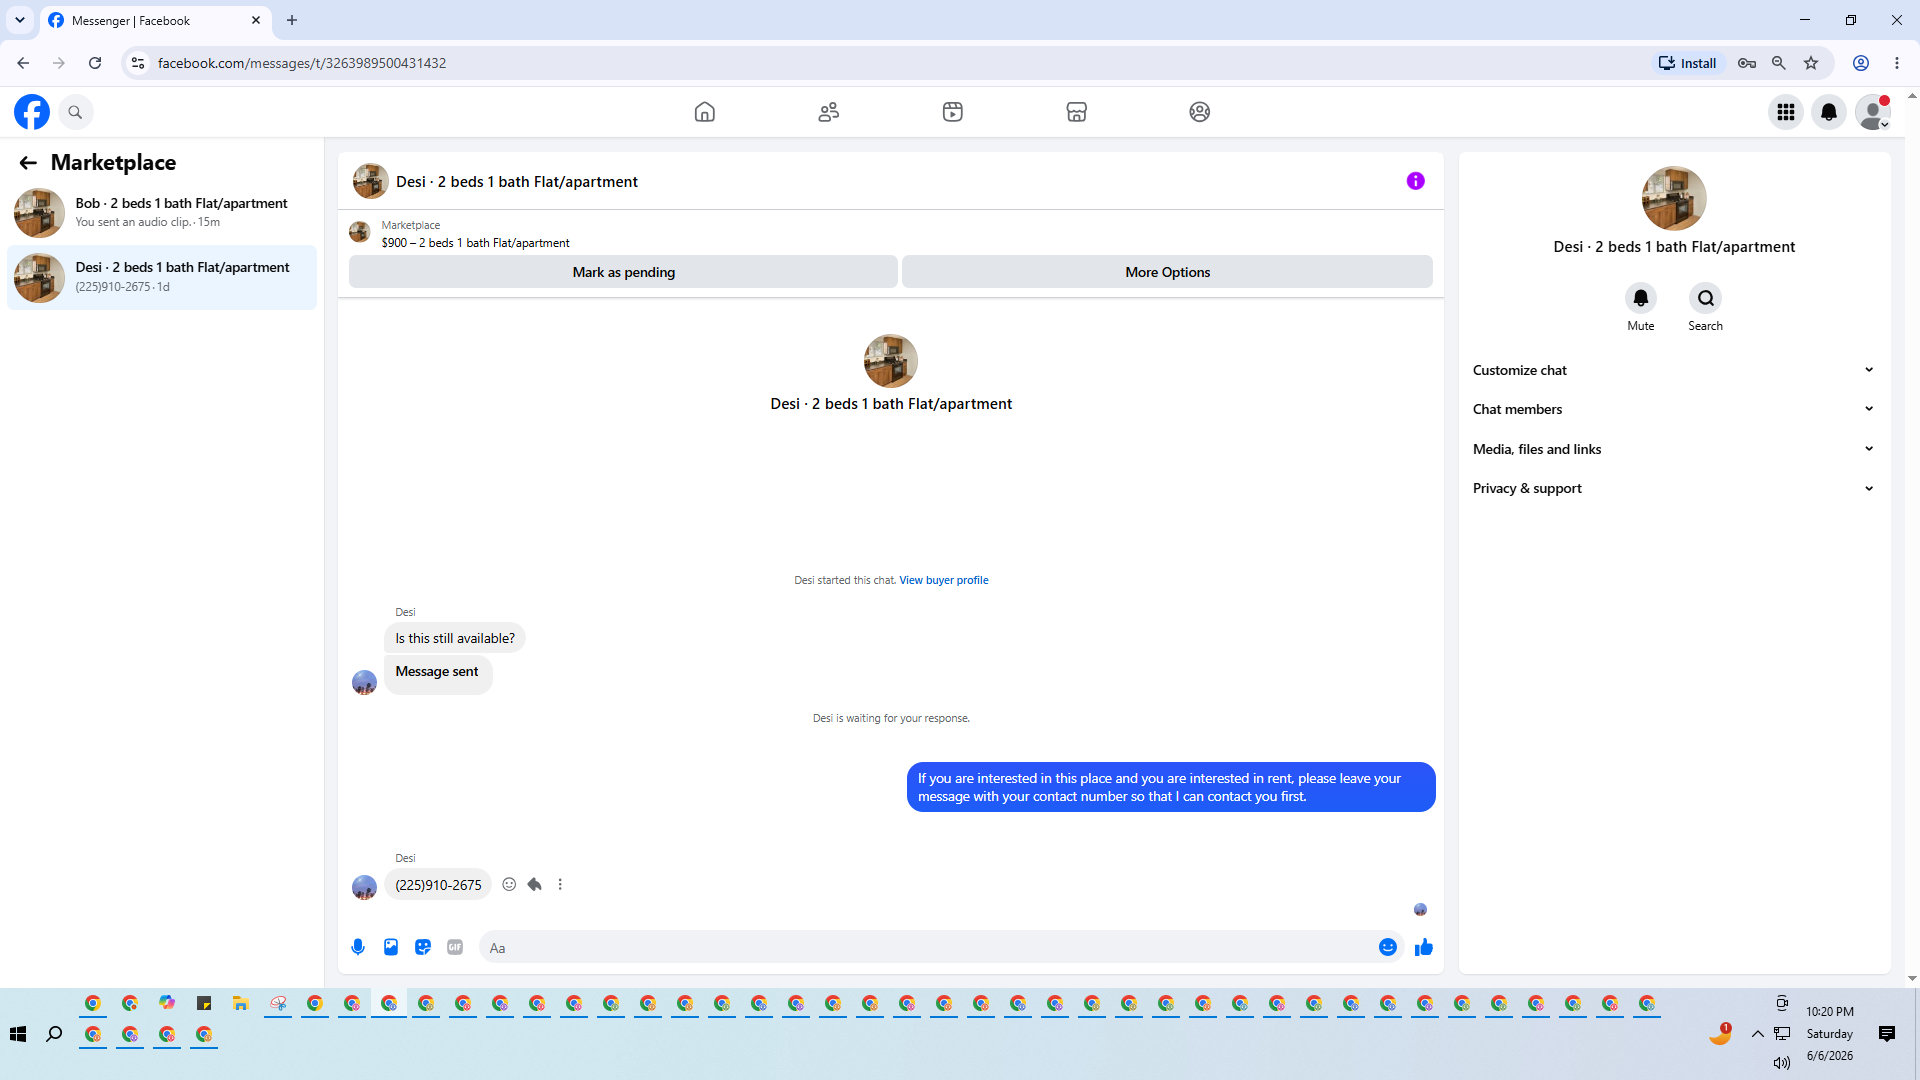Viewport: 1920px width, 1080px height.
Task: Expand the Privacy & support section
Action: coord(1674,488)
